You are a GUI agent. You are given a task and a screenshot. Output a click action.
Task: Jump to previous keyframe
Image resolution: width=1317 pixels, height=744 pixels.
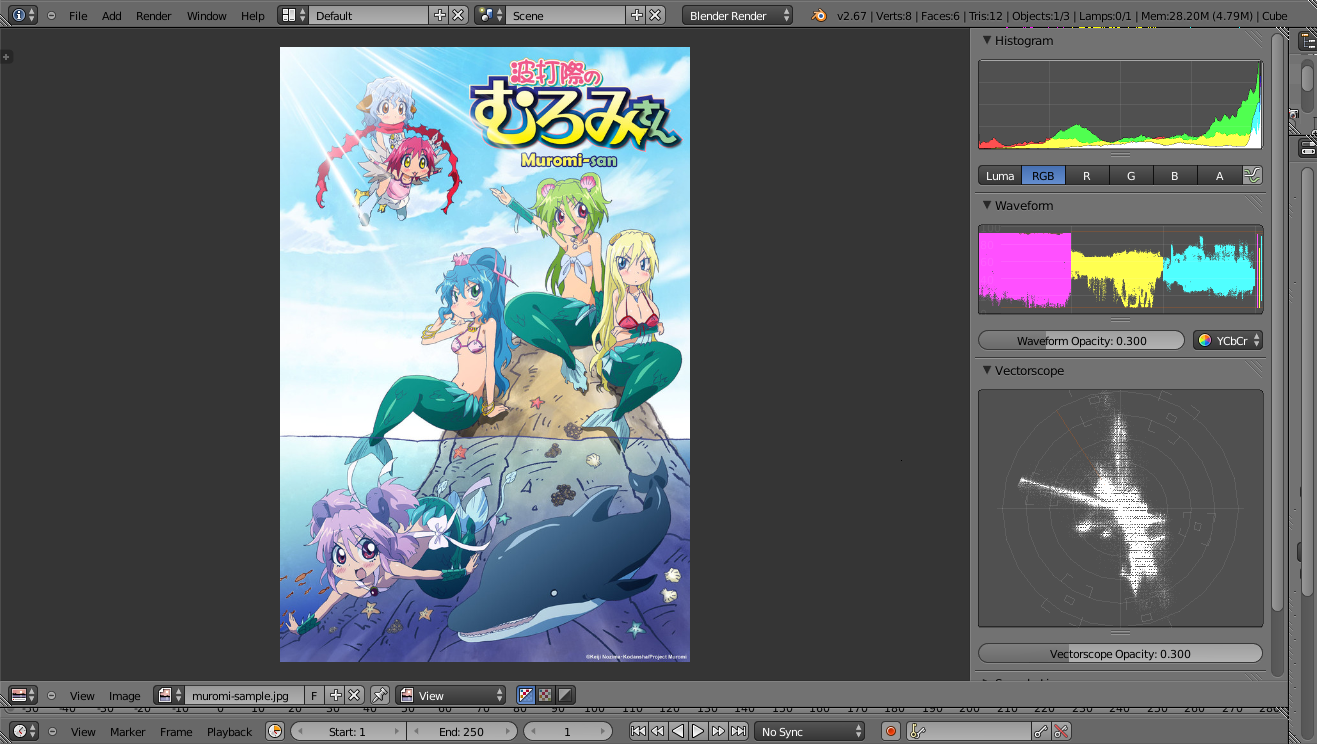point(658,731)
